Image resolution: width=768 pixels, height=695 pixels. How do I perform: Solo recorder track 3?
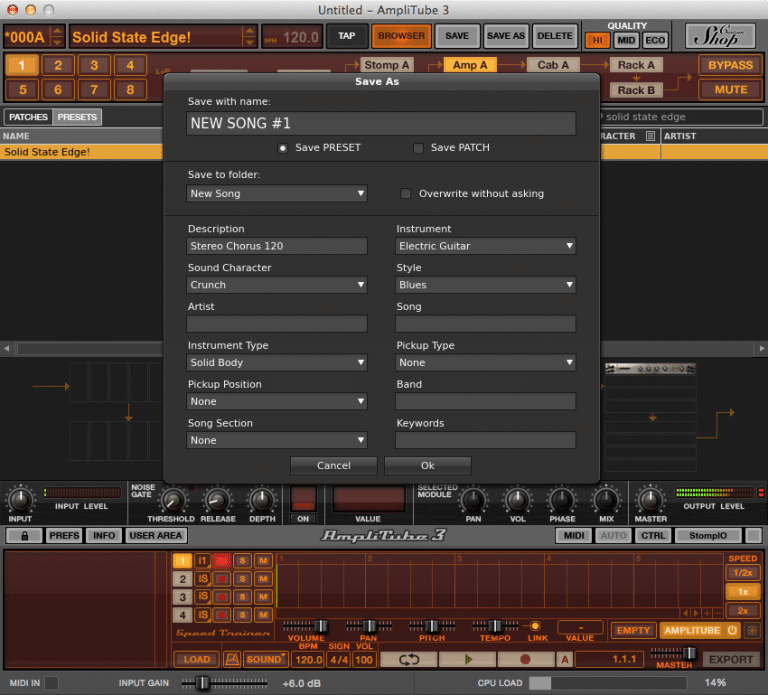tap(242, 597)
